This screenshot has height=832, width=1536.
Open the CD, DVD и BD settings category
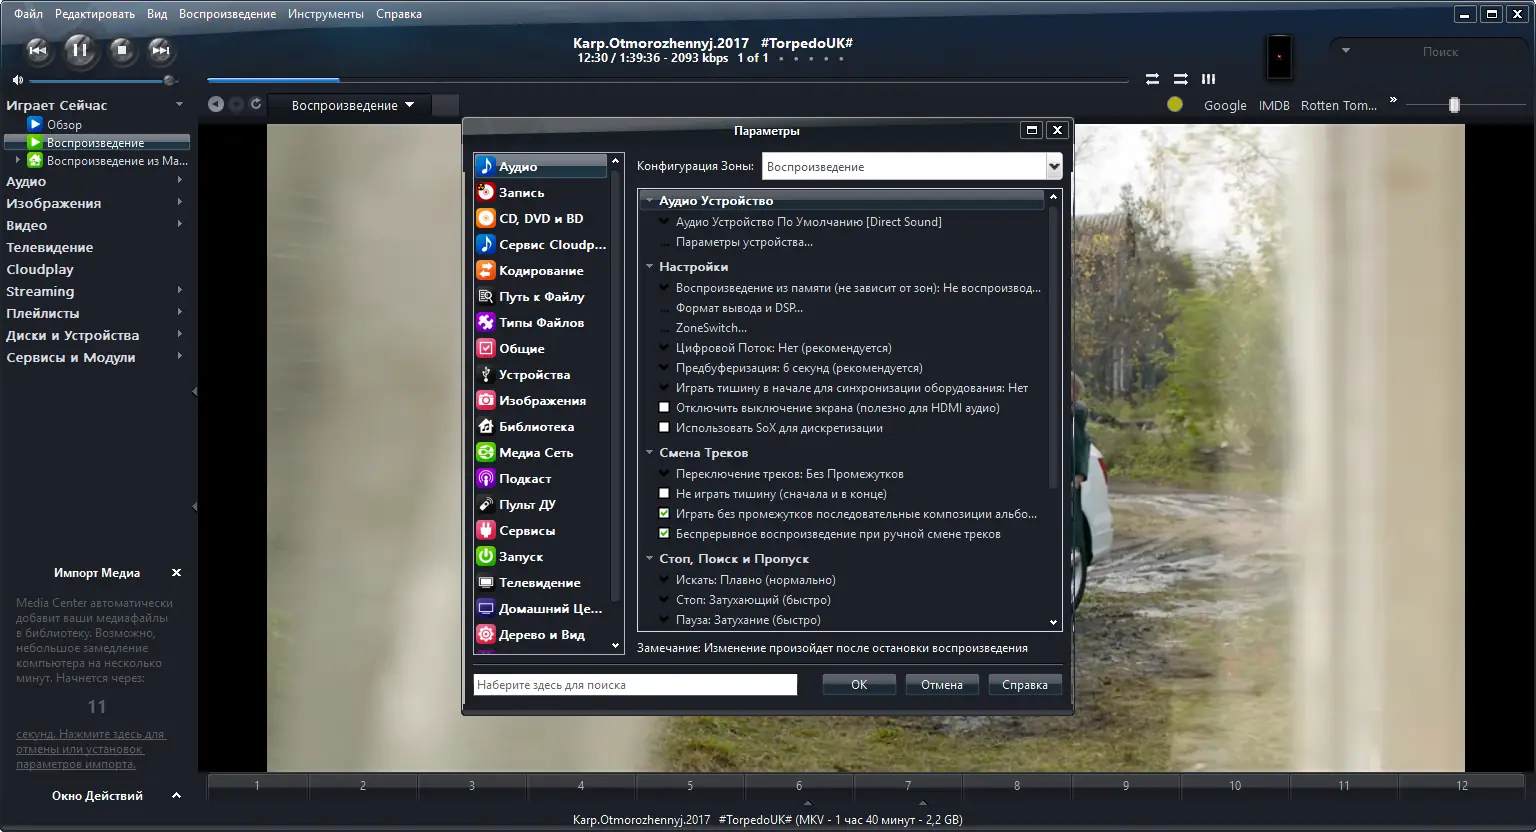(x=540, y=219)
